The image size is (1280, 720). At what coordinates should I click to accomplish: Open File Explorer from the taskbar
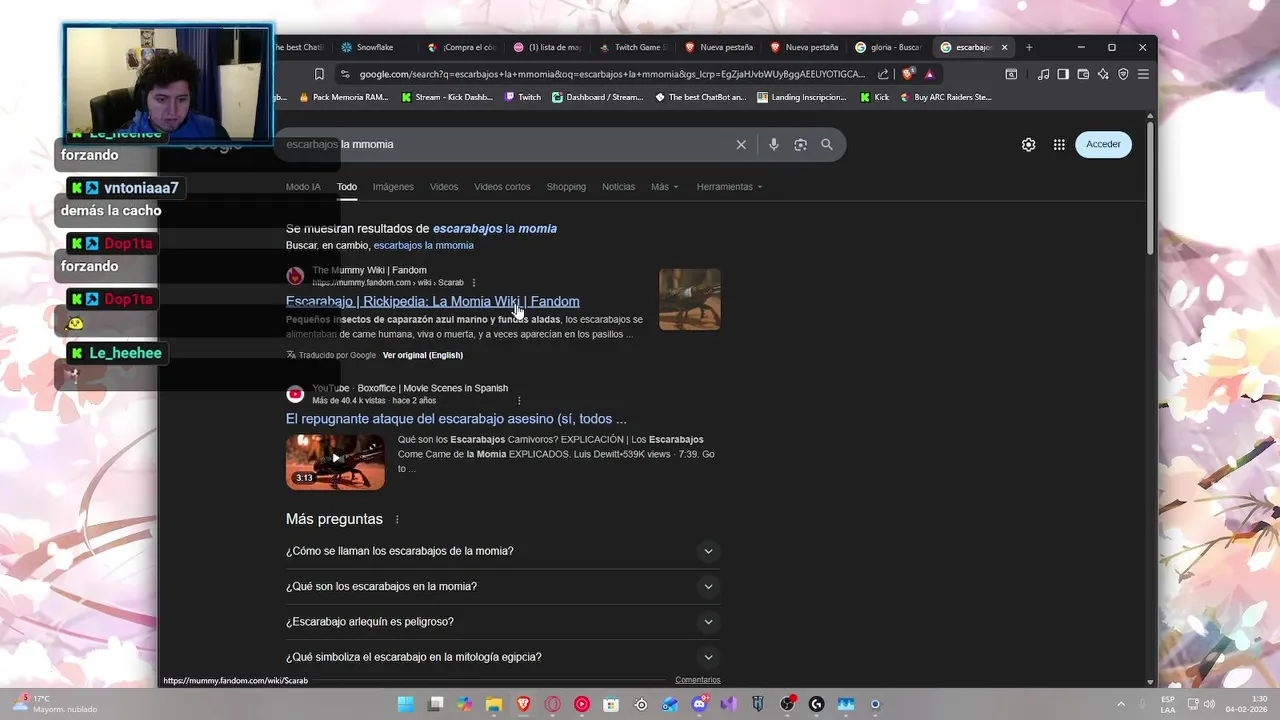pos(494,704)
